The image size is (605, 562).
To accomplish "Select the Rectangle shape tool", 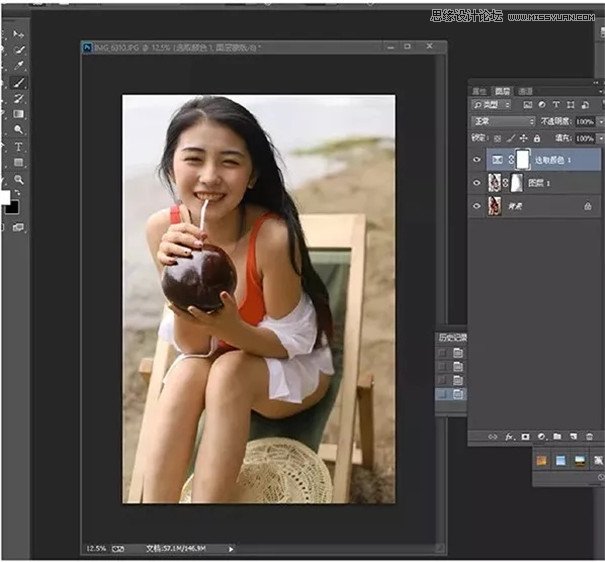I will coord(18,162).
